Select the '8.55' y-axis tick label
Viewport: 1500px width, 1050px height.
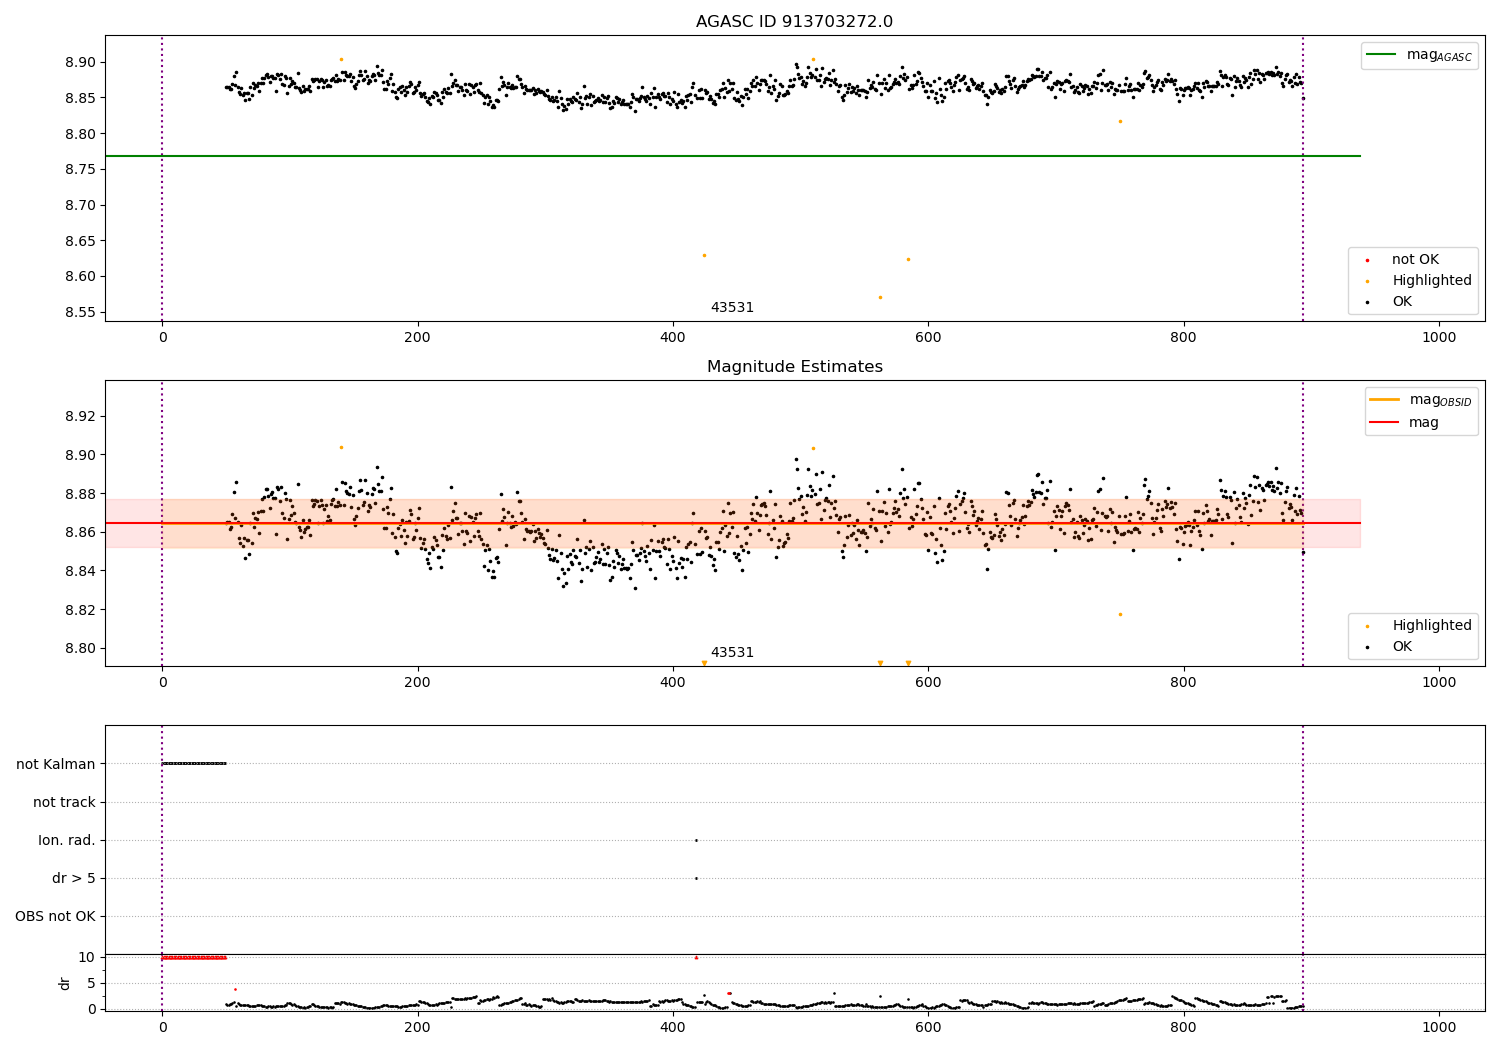click(x=80, y=313)
